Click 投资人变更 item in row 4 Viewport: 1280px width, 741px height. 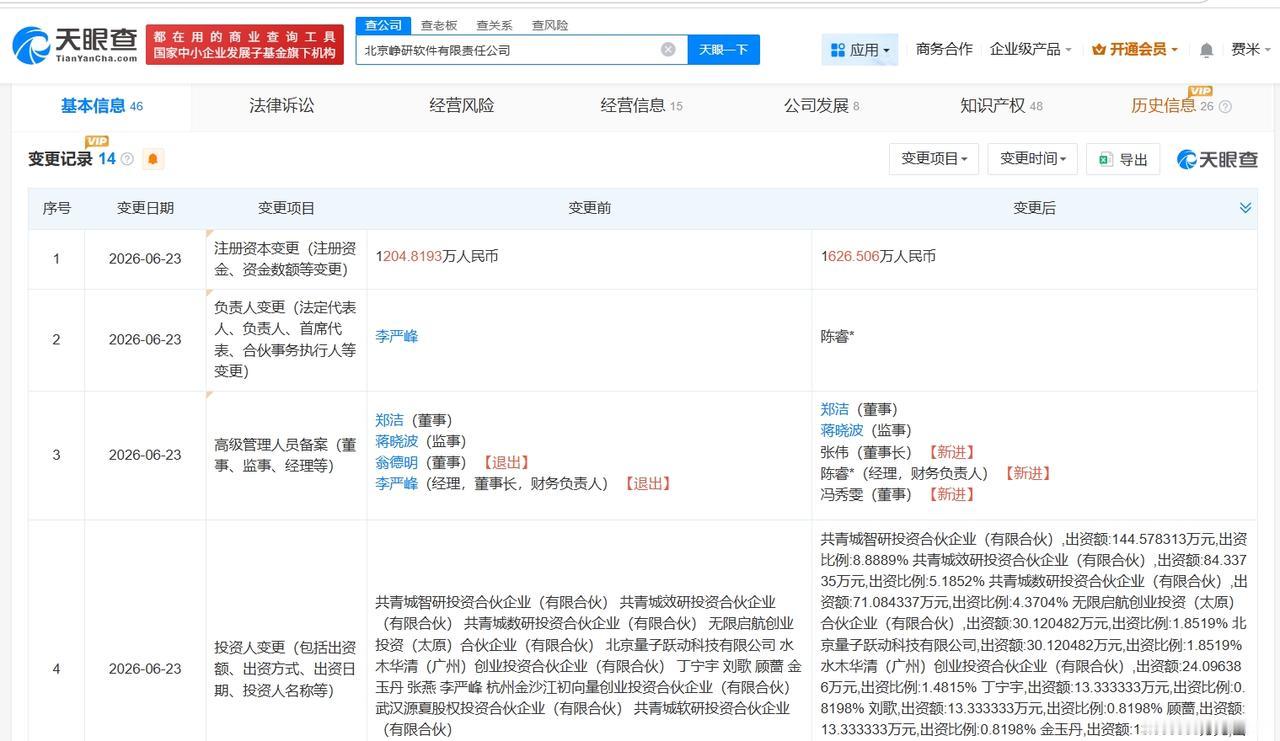[x=285, y=669]
